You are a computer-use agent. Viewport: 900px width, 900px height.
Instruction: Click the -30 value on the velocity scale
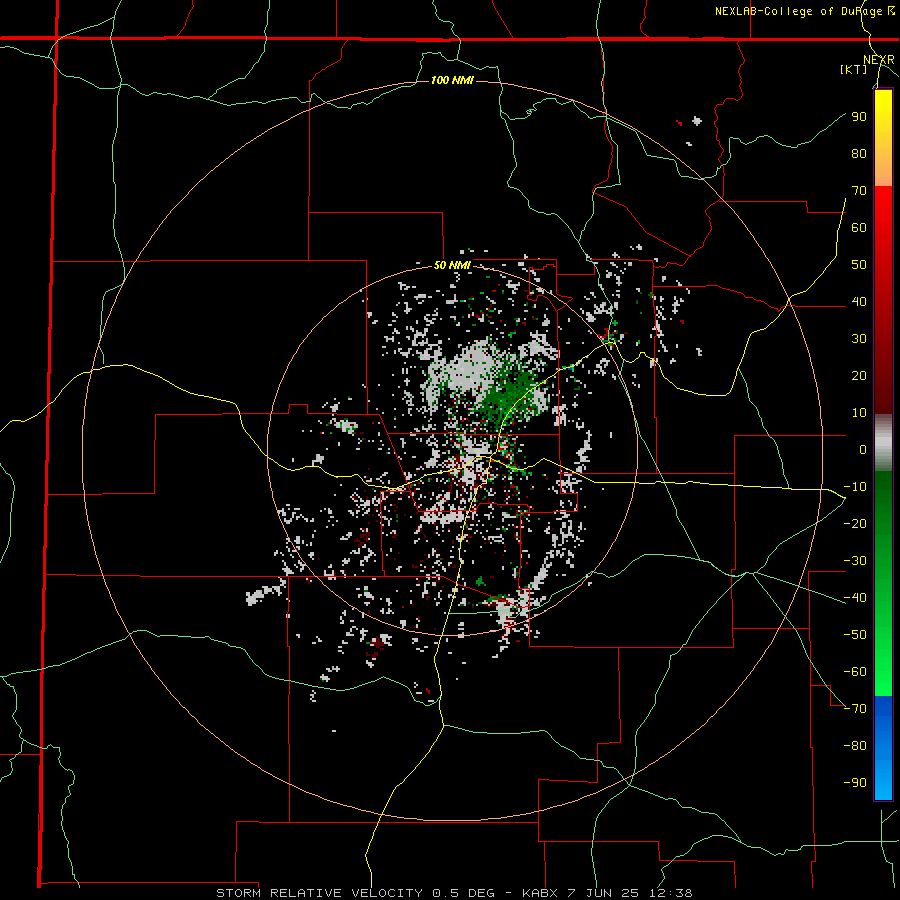855,561
